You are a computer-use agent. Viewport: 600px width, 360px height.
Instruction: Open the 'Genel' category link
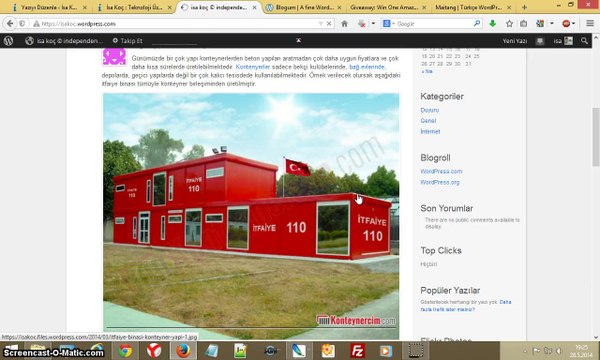click(428, 121)
